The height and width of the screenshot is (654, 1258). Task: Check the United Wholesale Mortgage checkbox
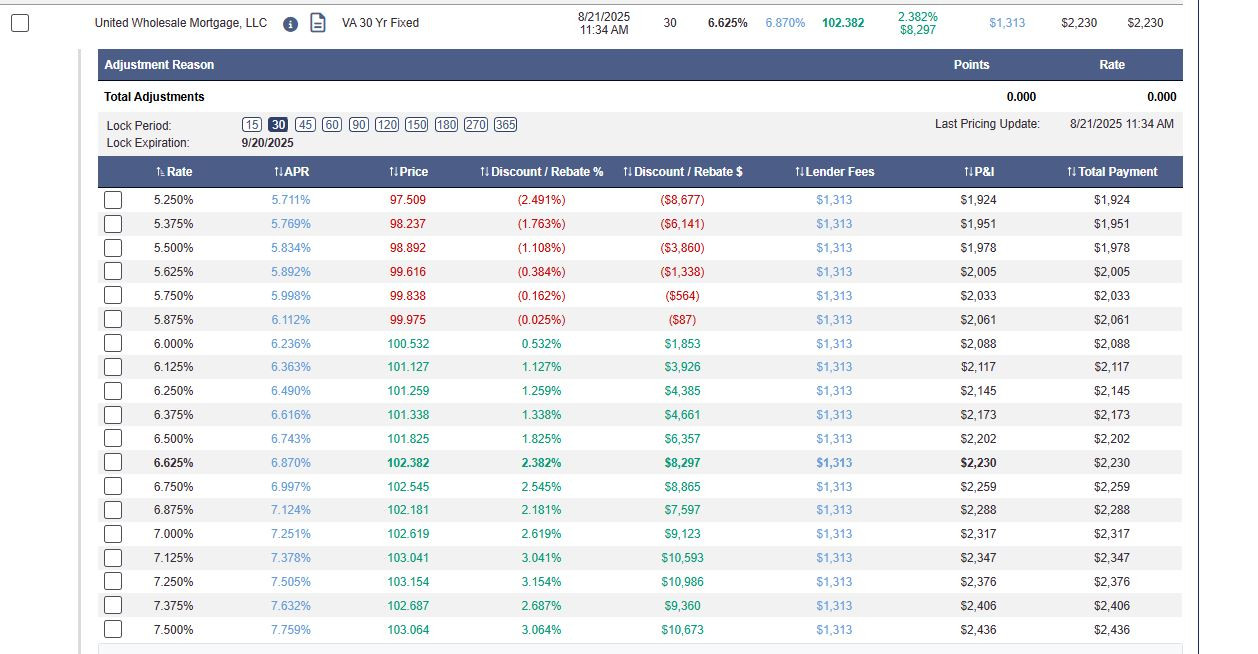click(x=20, y=23)
